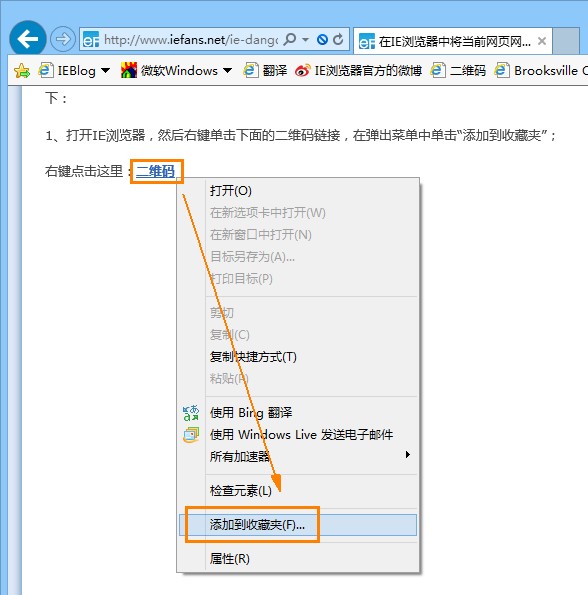Open the Brooksville favorites bar item
Screen dimensions: 588x595
pos(541,71)
